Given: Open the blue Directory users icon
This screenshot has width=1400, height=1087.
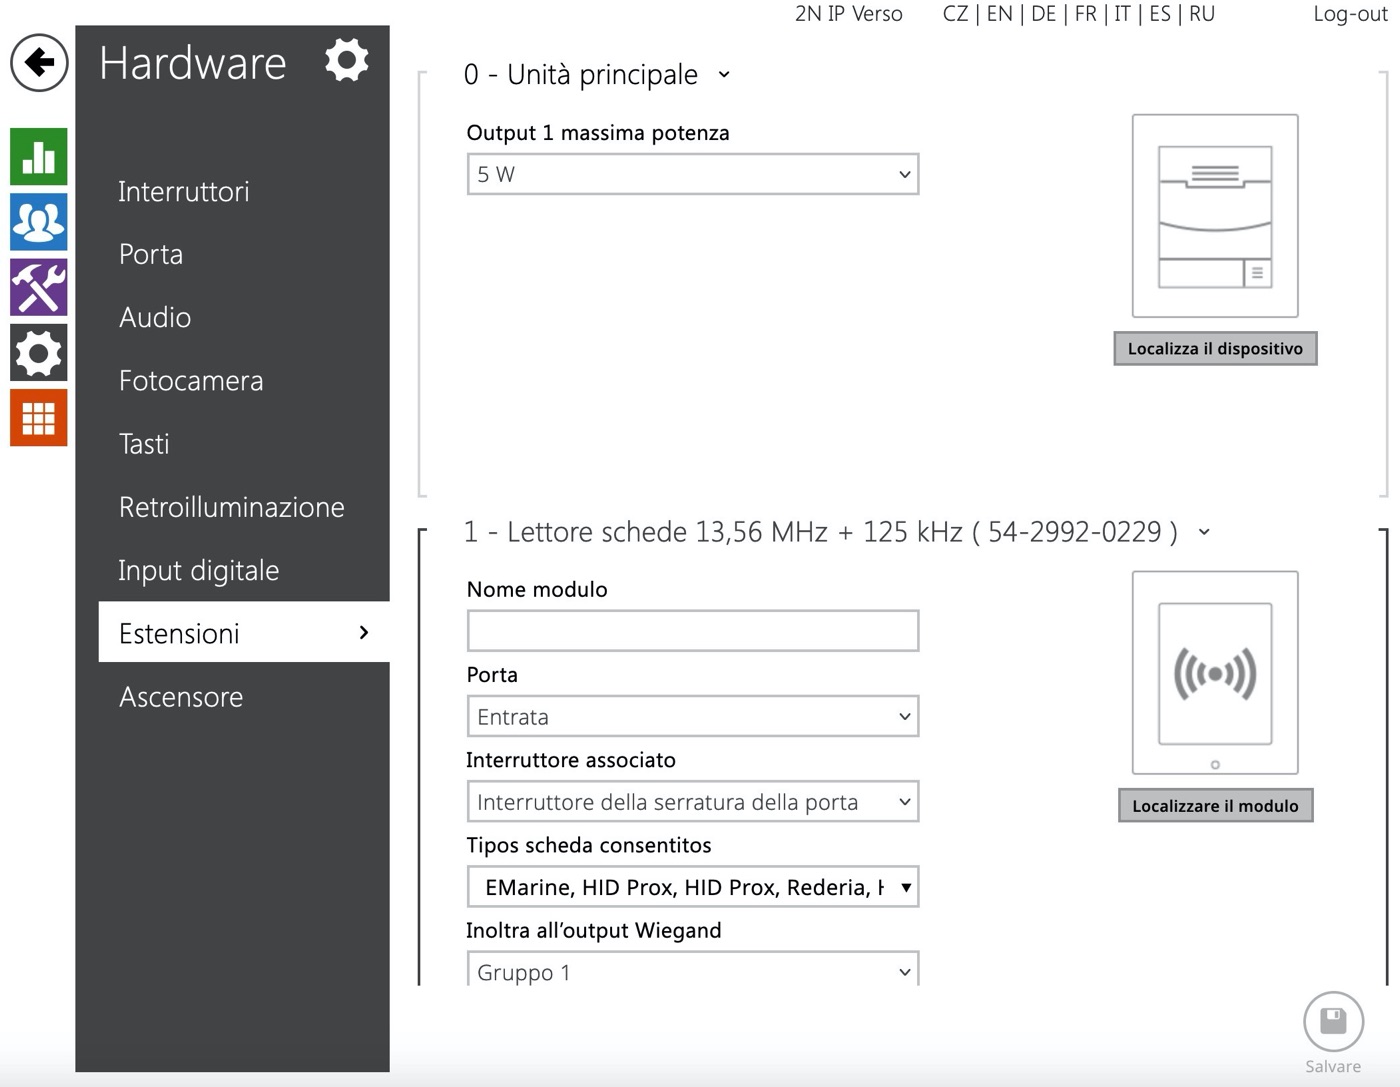Looking at the screenshot, I should [x=39, y=222].
